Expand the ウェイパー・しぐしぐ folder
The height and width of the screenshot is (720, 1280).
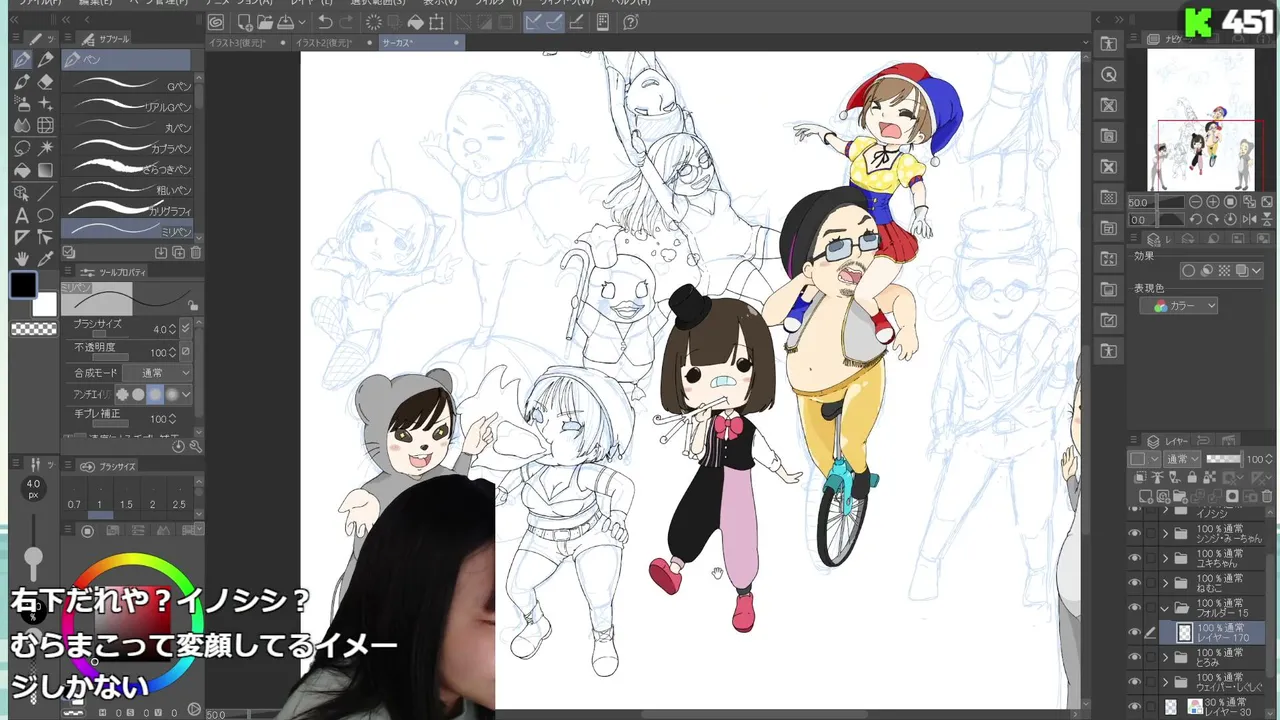tap(1165, 681)
